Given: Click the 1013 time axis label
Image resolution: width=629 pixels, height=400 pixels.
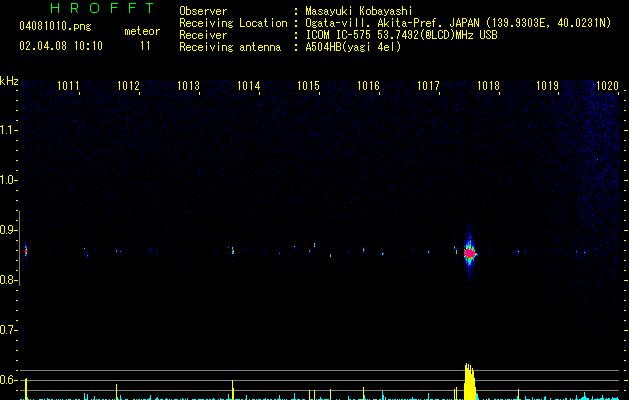Looking at the screenshot, I should coord(188,85).
